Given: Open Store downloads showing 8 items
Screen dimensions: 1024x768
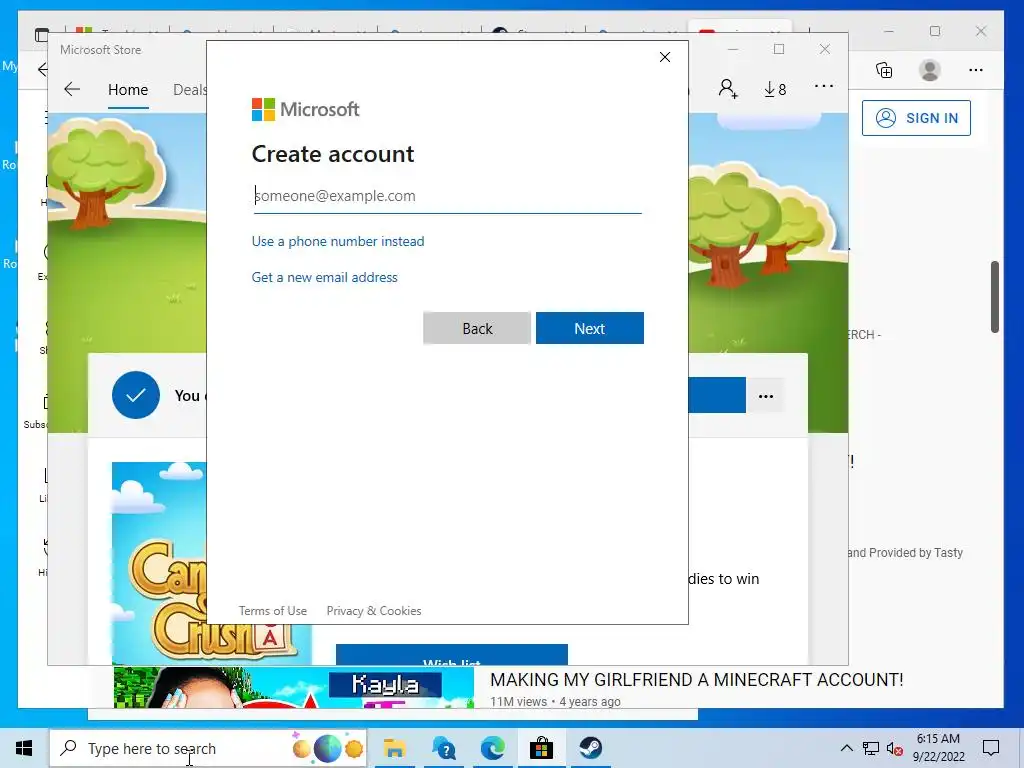Looking at the screenshot, I should (x=775, y=89).
